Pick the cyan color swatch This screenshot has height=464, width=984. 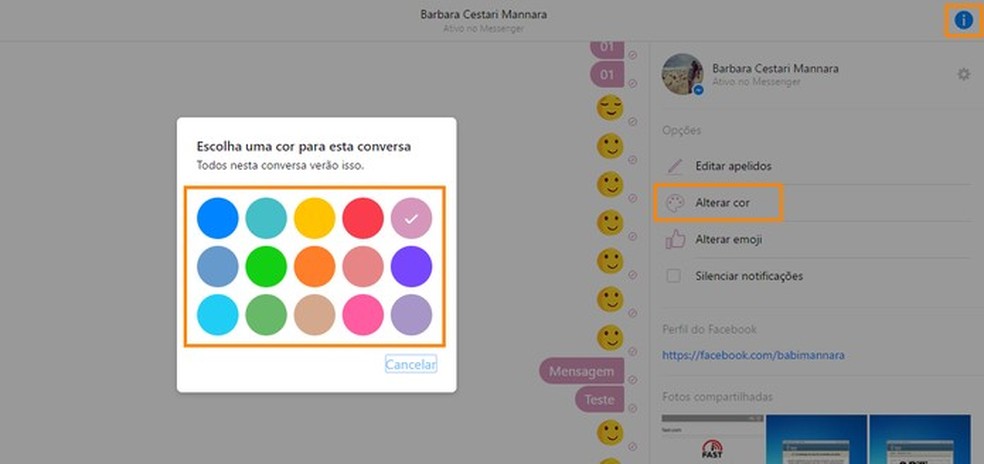pos(218,315)
